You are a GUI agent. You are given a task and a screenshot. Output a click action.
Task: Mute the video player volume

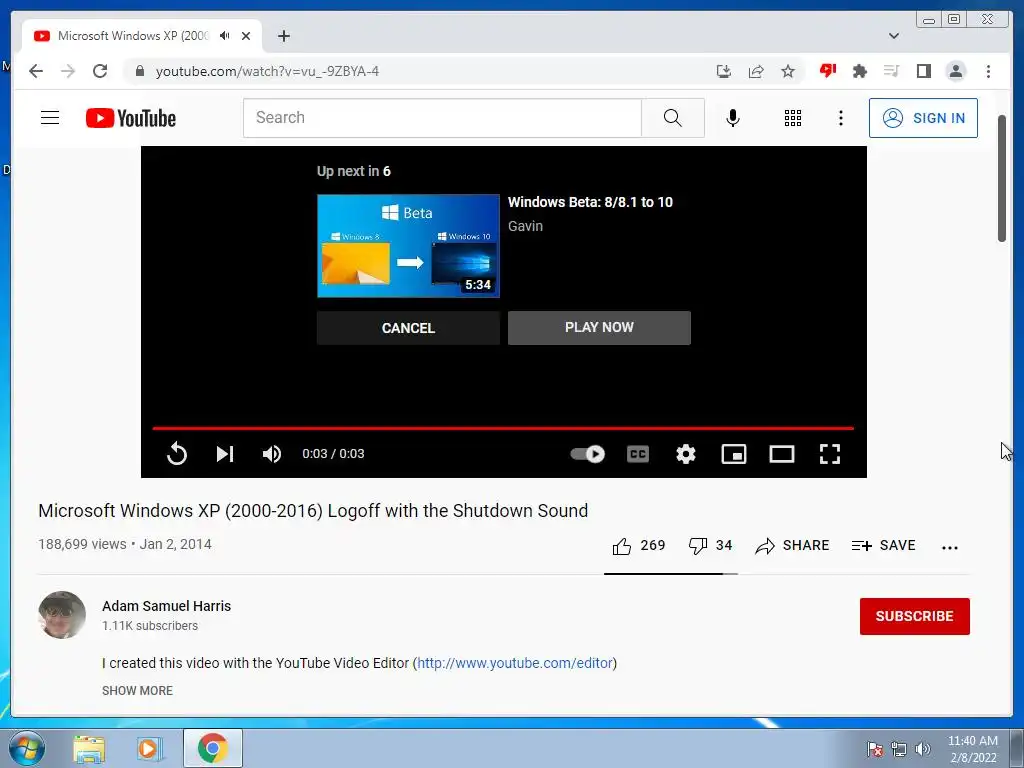point(272,453)
